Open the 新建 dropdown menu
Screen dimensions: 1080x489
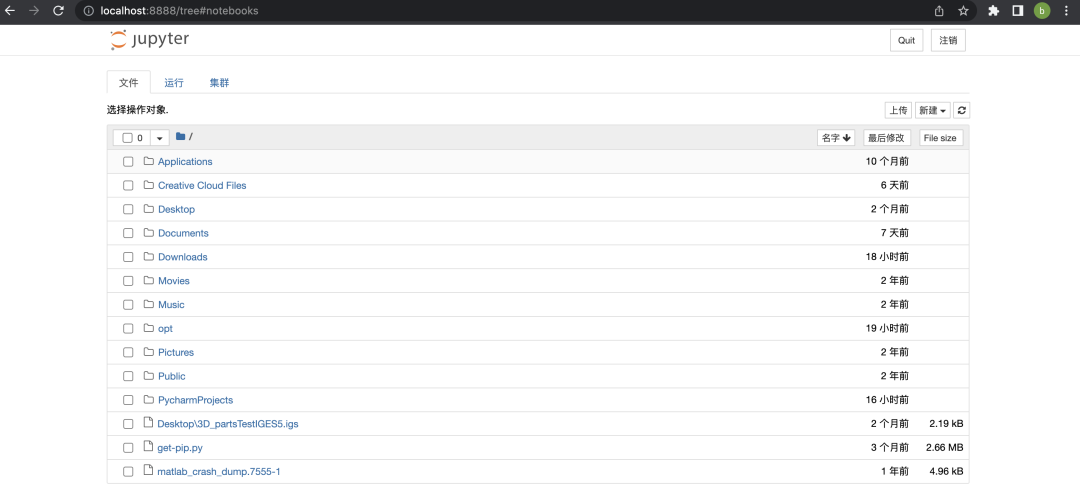tap(933, 110)
